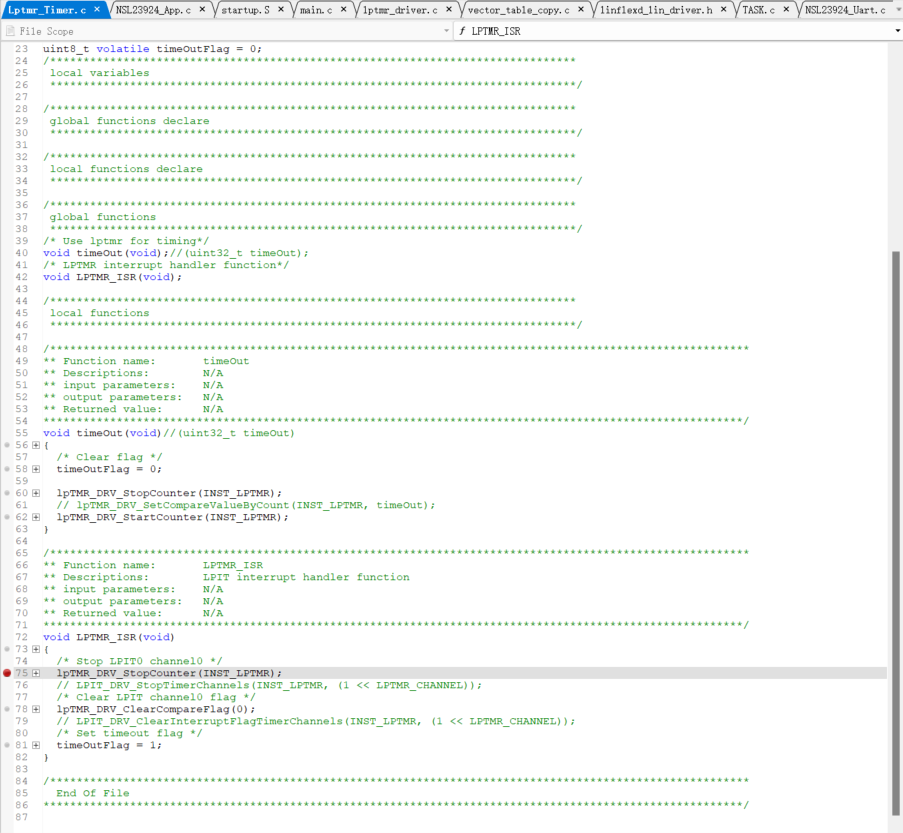Close the NSL23924_App.c tab
Viewport: 903px width, 833px height.
[x=203, y=9]
